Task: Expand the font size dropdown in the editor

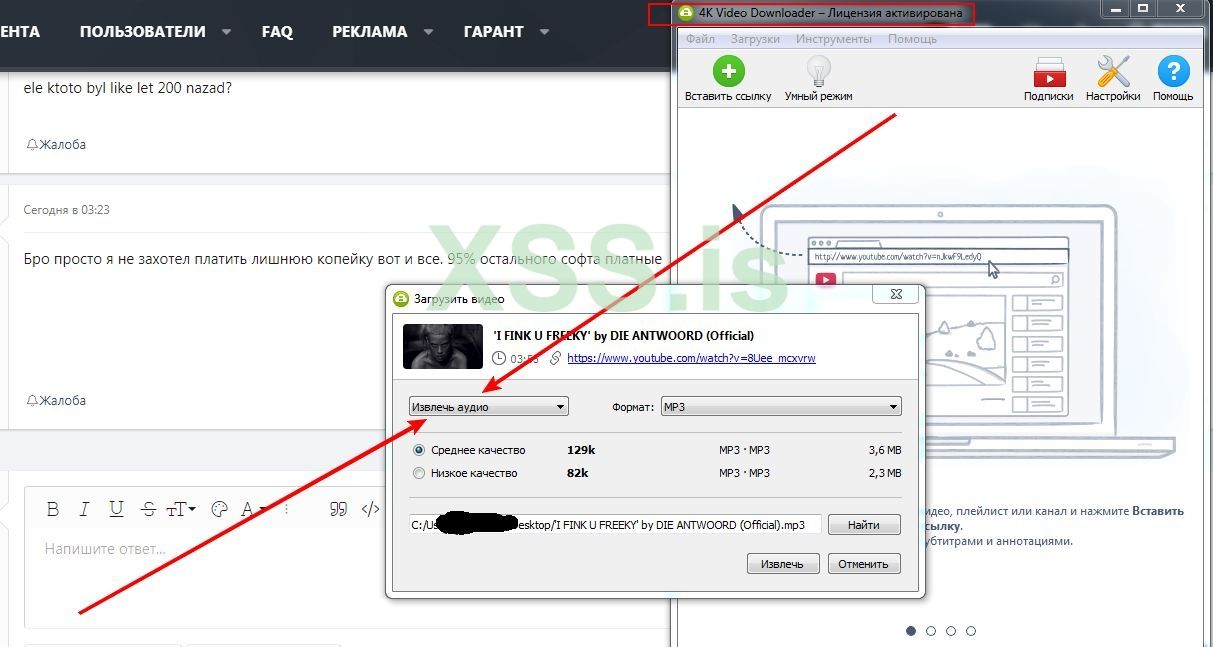Action: click(181, 509)
